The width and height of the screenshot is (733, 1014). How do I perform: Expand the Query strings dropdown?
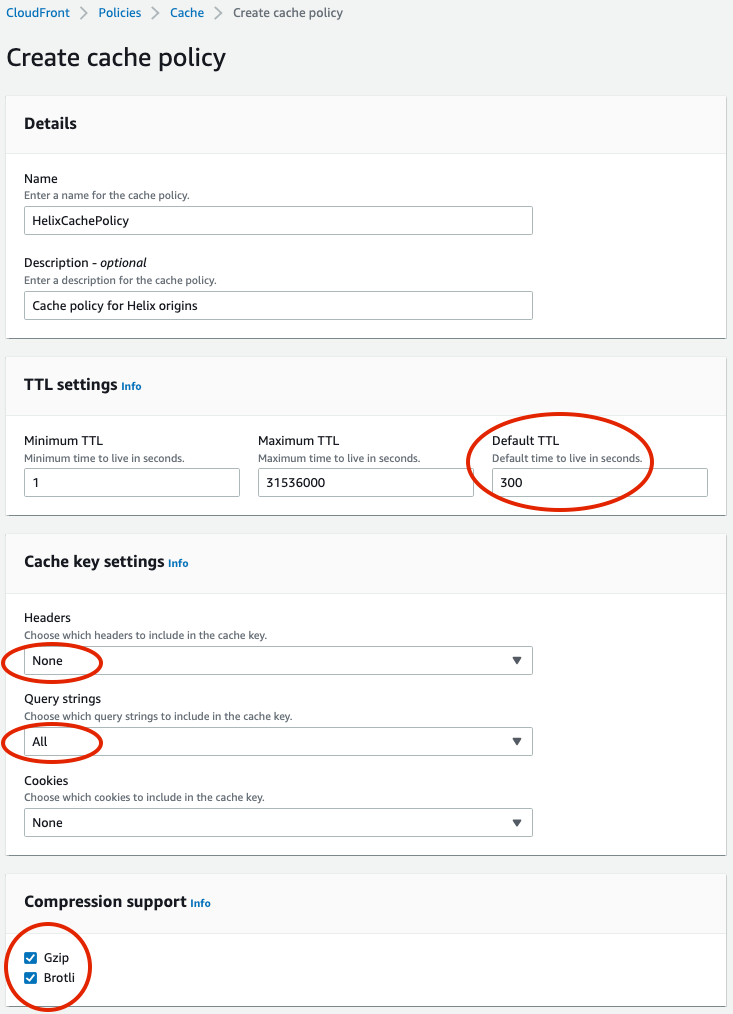click(278, 741)
